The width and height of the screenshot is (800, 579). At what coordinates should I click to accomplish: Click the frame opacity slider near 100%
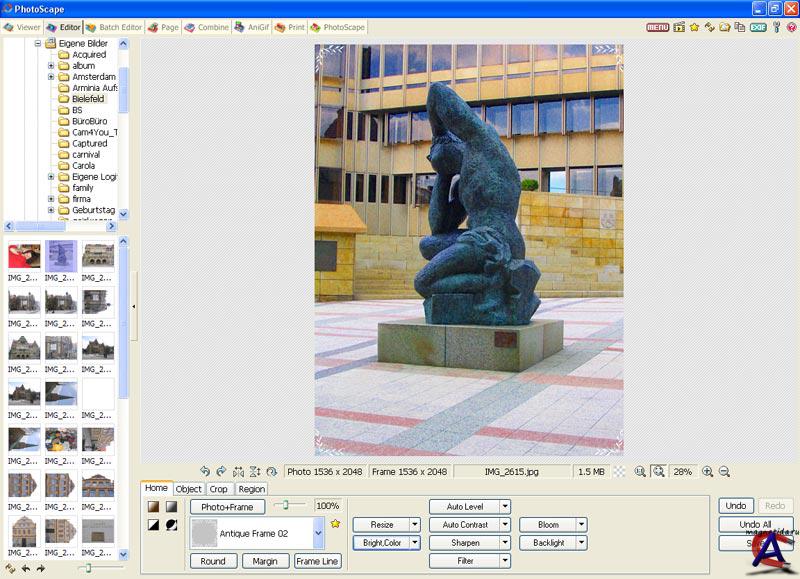click(289, 506)
